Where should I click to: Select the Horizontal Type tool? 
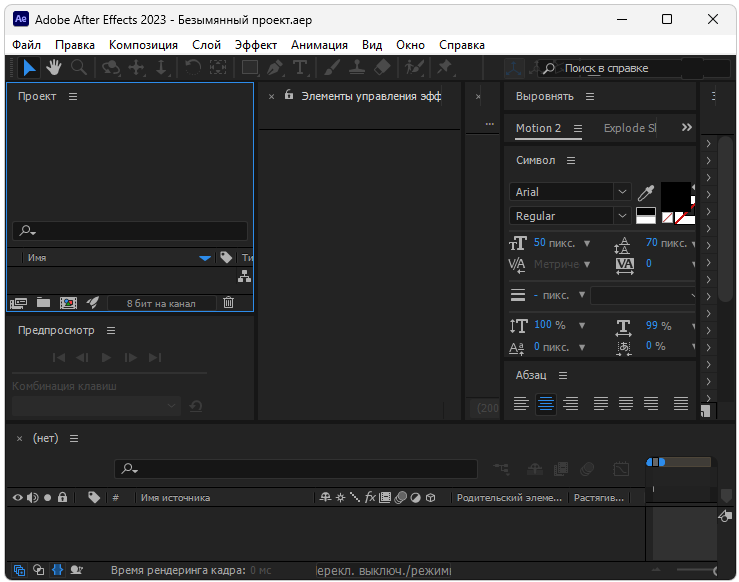tap(300, 68)
